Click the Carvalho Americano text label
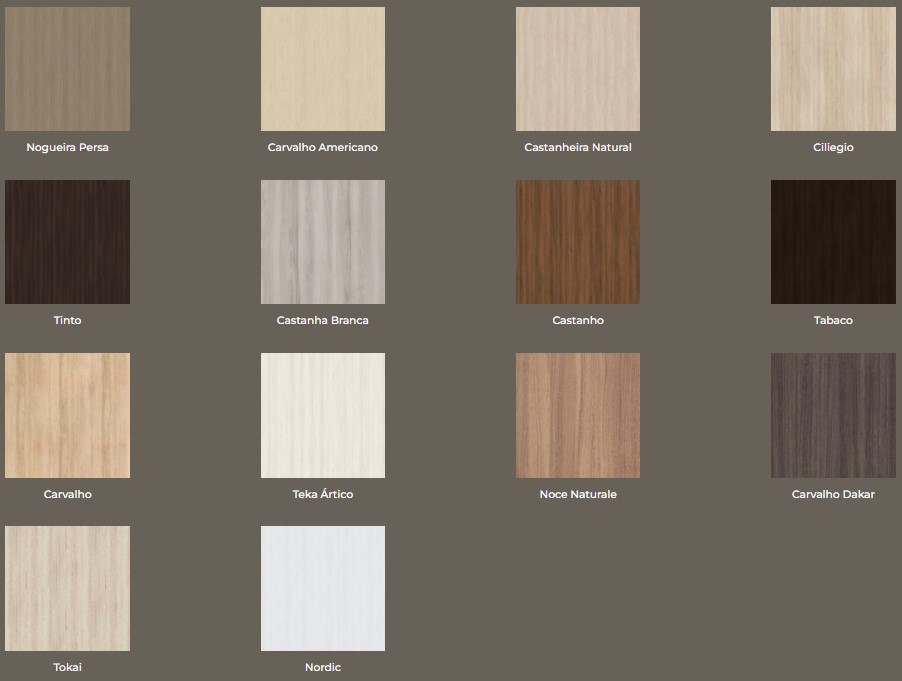This screenshot has height=681, width=902. (322, 148)
